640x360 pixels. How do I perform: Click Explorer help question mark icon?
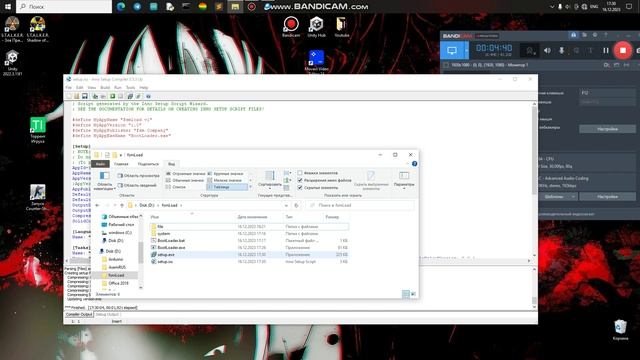[414, 164]
